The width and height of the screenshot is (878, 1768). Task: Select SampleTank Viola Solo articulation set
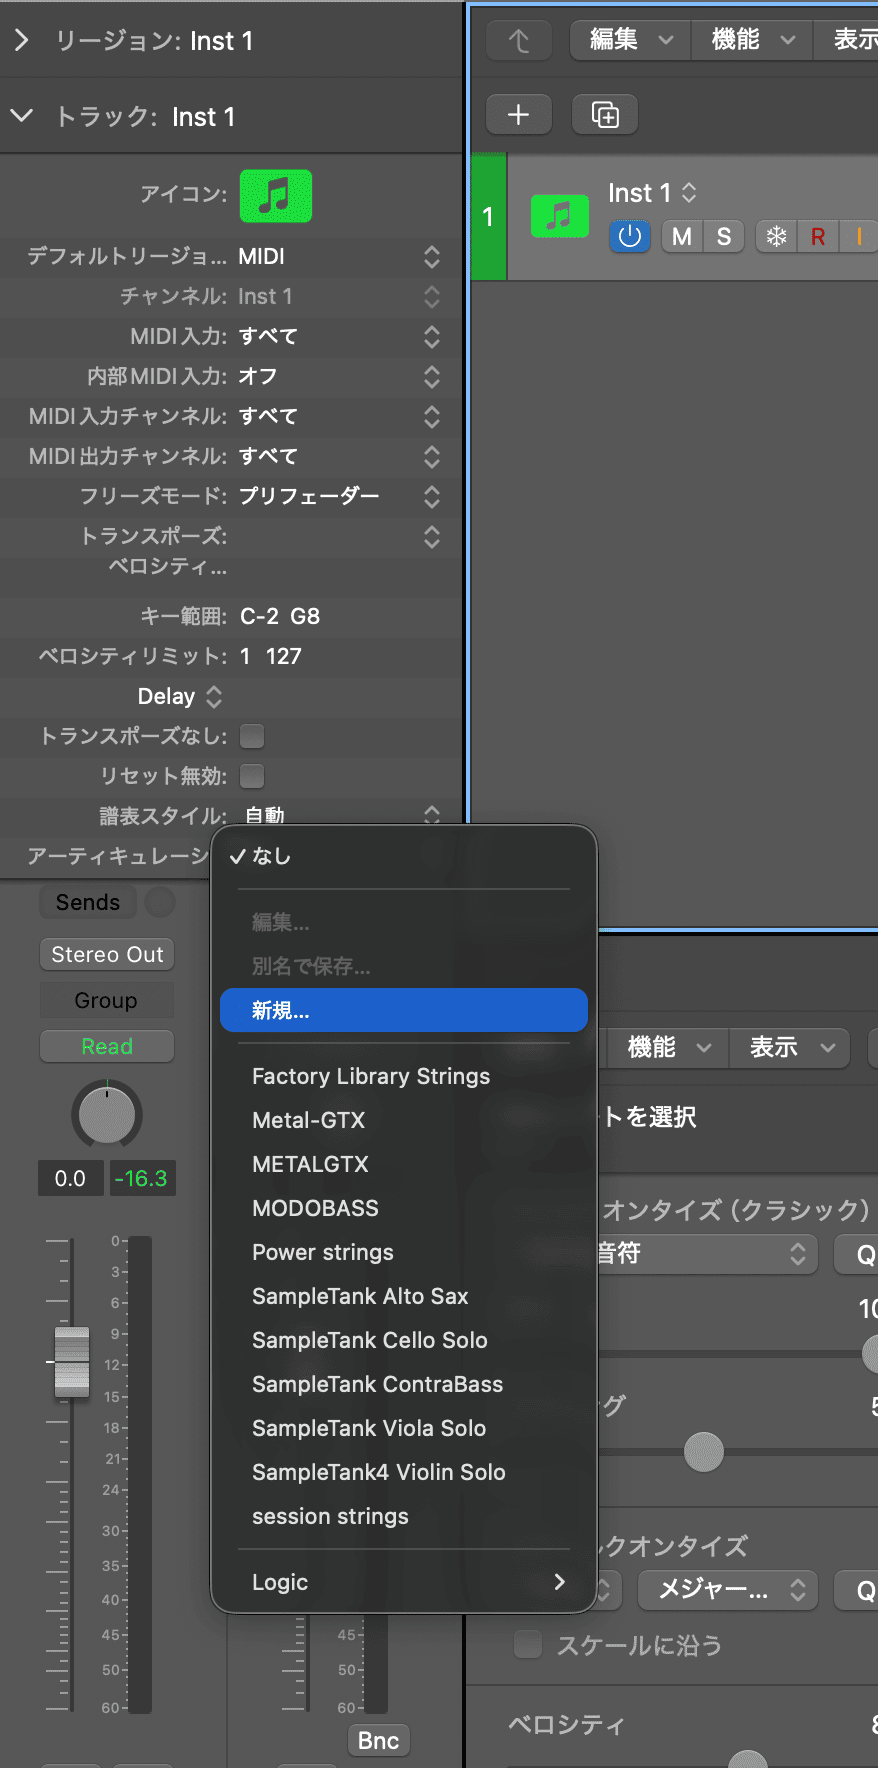point(404,1428)
